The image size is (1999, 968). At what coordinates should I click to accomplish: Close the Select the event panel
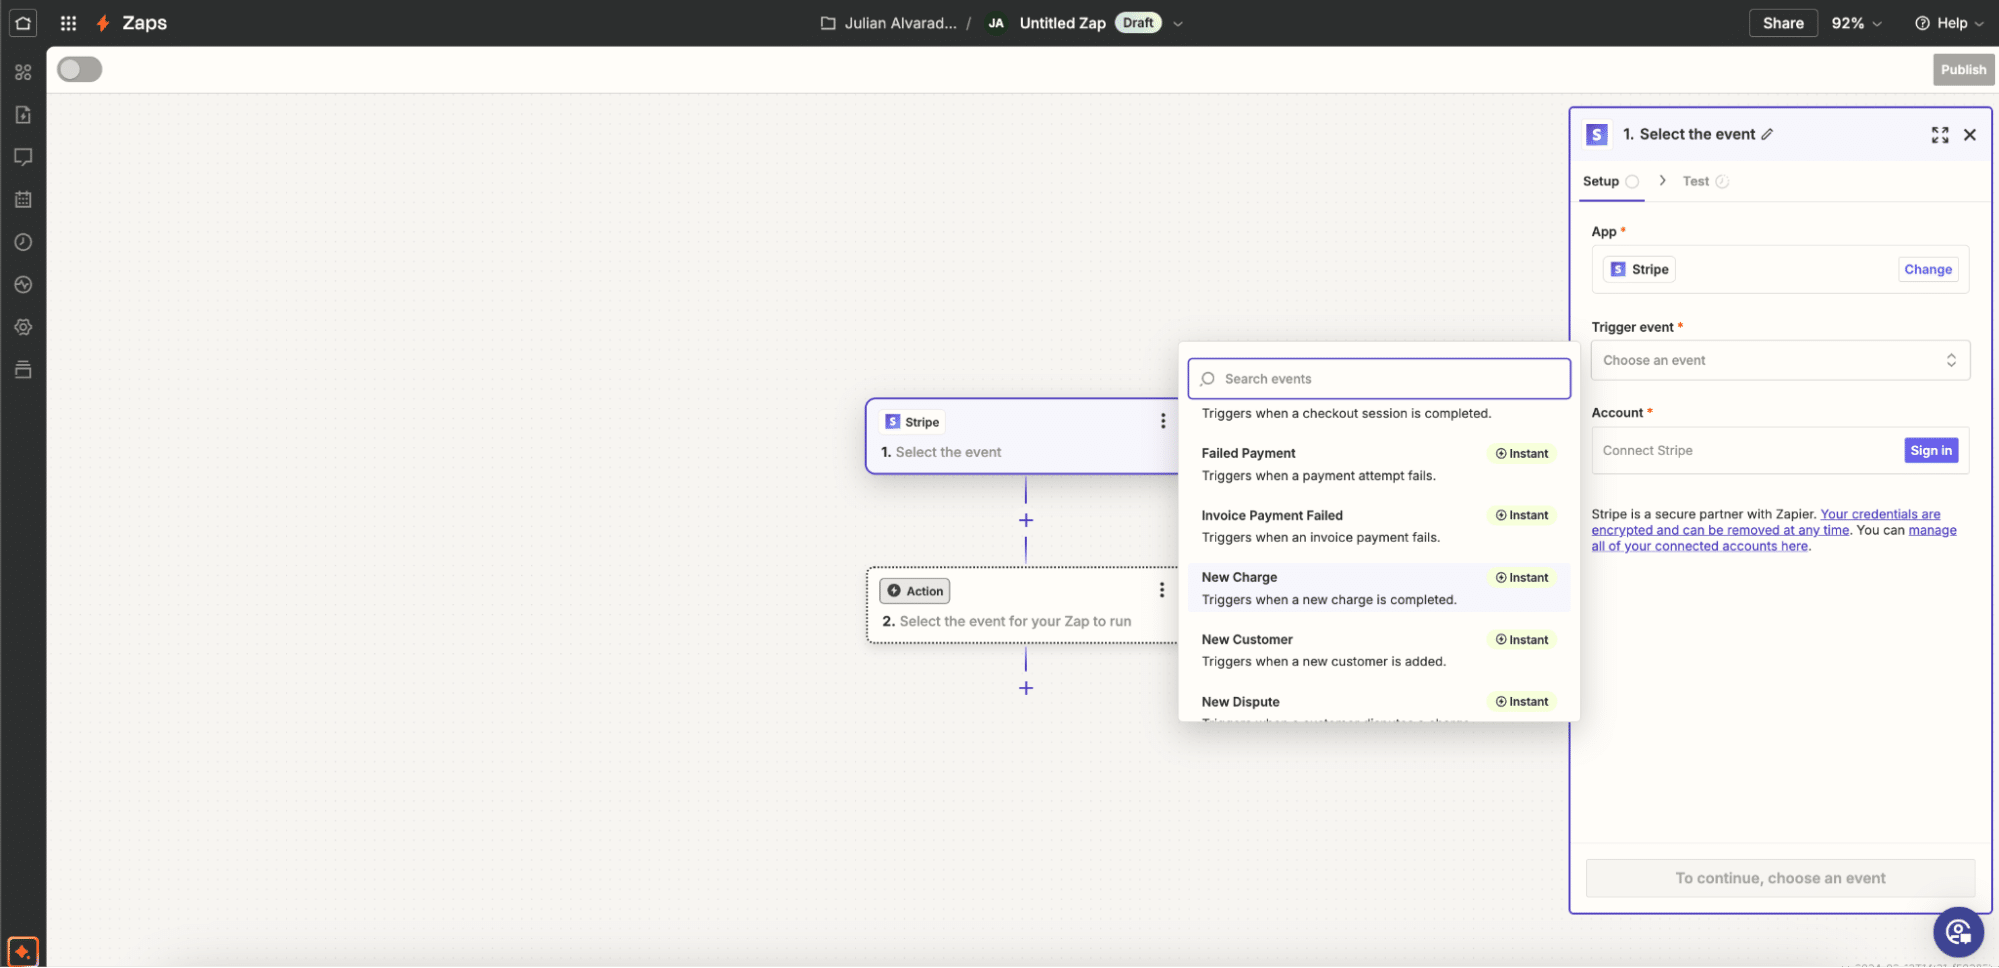[1970, 135]
